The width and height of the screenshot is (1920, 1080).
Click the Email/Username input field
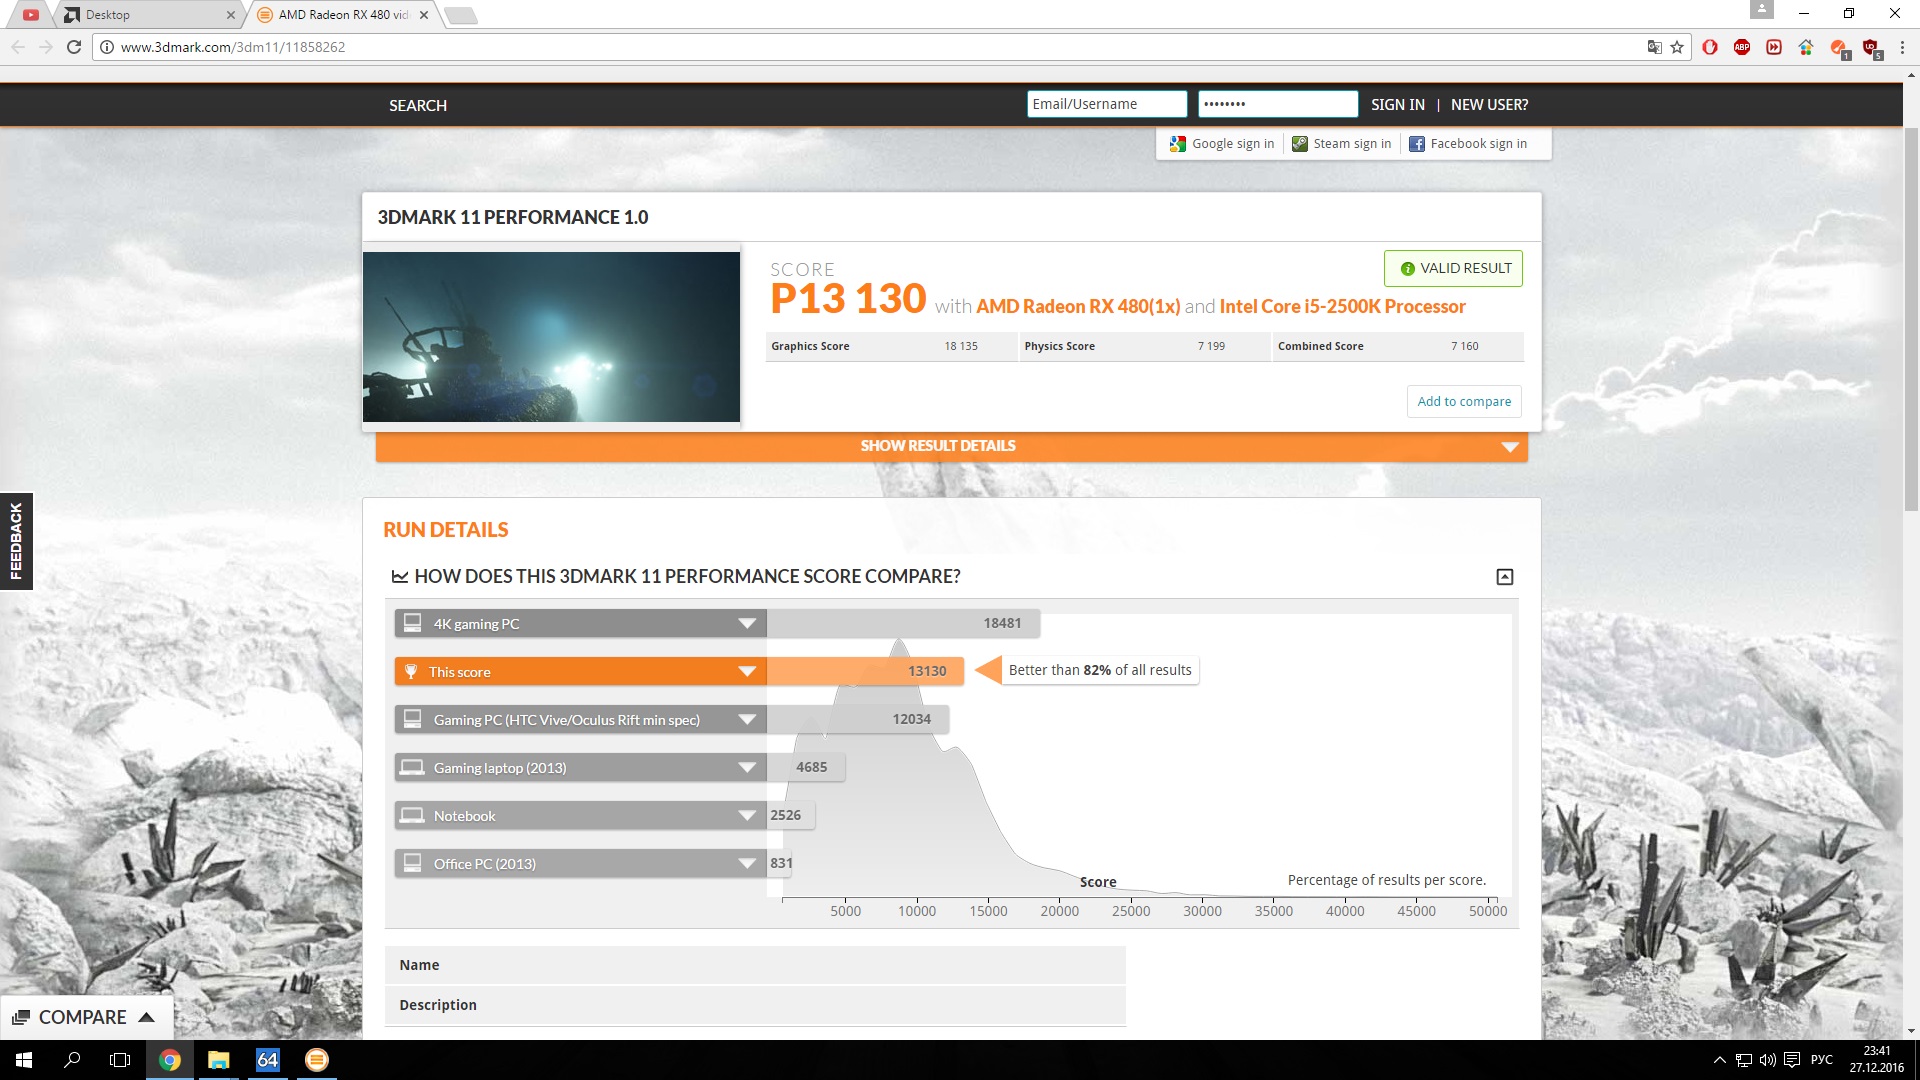pyautogui.click(x=1106, y=105)
